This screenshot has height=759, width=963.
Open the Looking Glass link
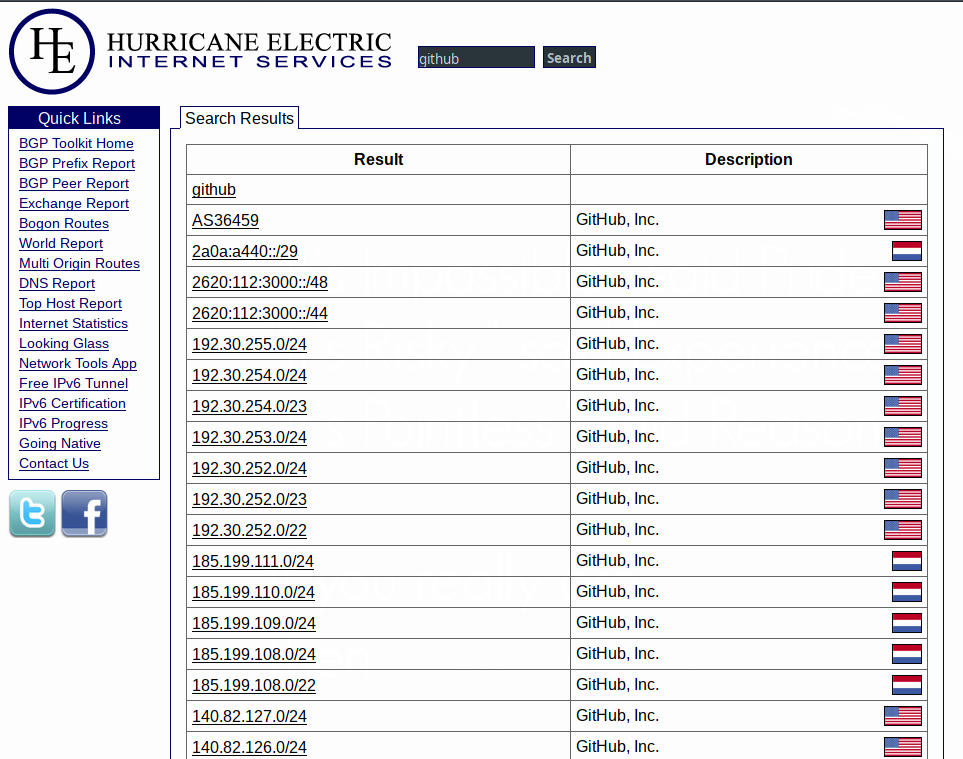pyautogui.click(x=64, y=343)
